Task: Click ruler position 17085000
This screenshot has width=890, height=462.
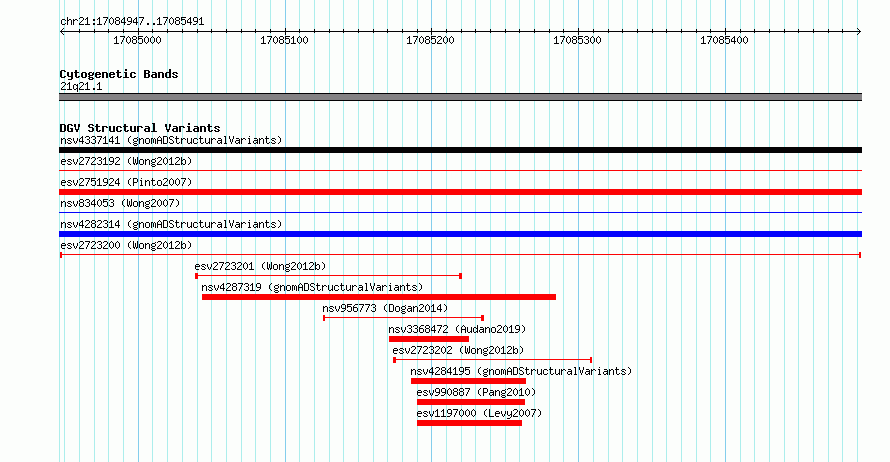Action: pyautogui.click(x=137, y=40)
